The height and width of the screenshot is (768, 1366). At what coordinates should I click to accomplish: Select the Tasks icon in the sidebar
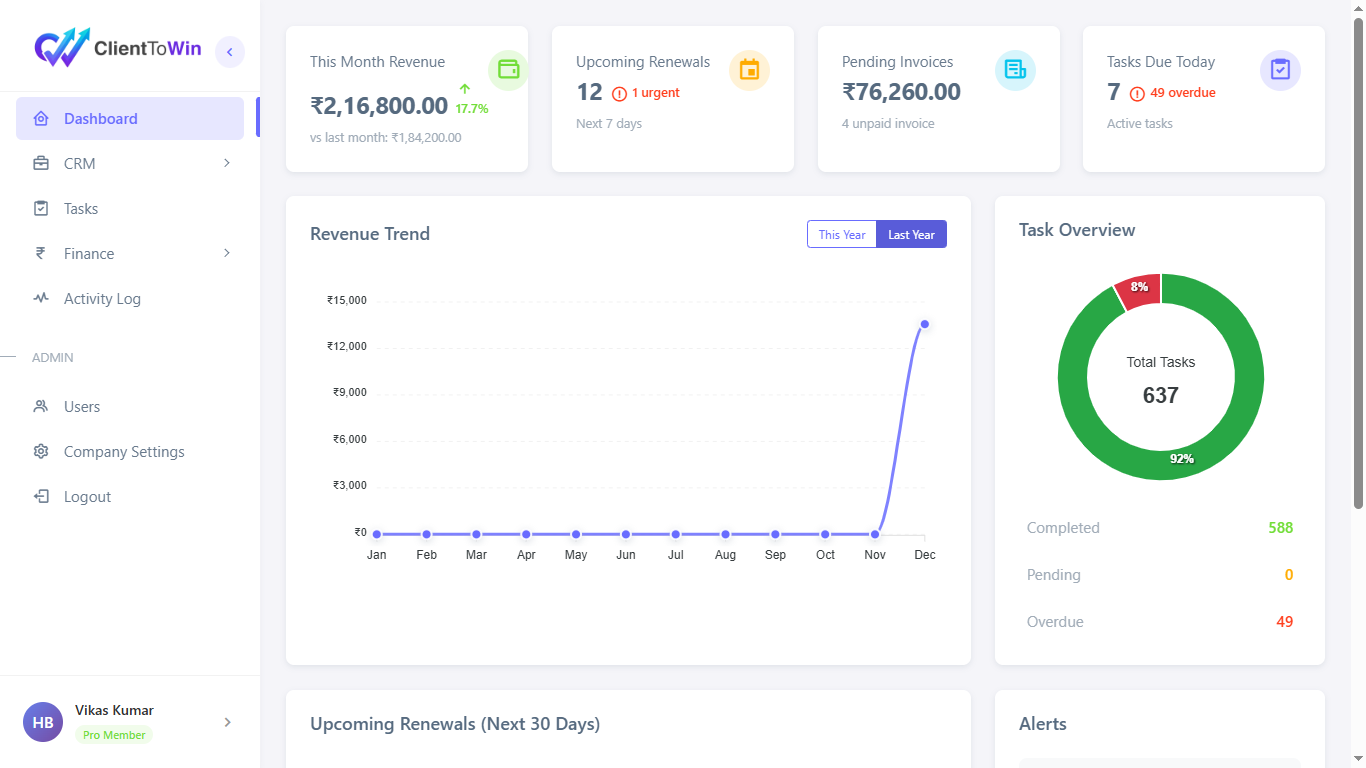(40, 208)
